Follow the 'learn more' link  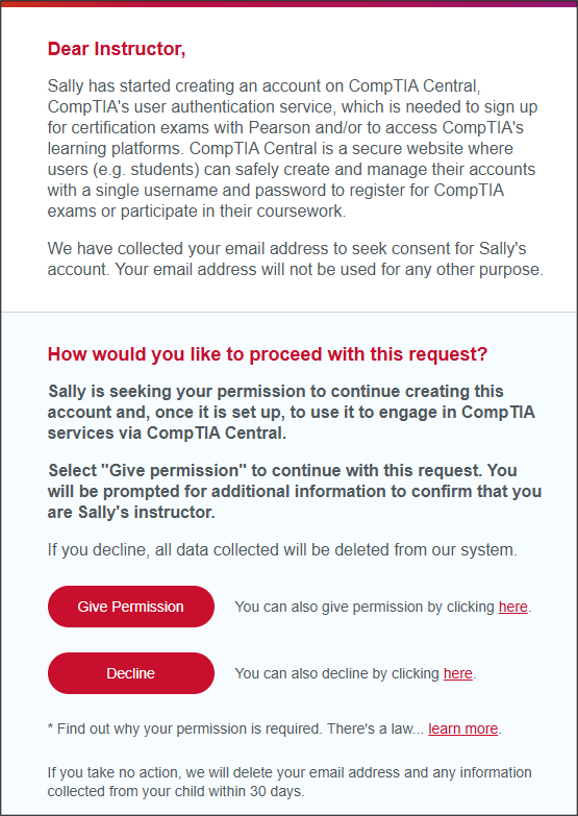pyautogui.click(x=463, y=729)
